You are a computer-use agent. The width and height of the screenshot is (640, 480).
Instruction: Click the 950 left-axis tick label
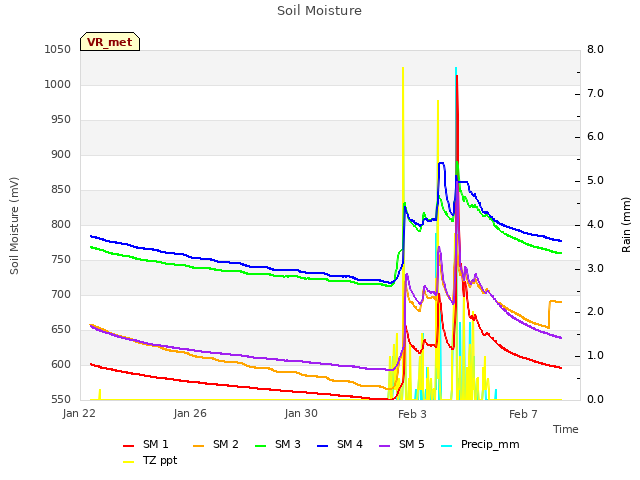(x=61, y=120)
